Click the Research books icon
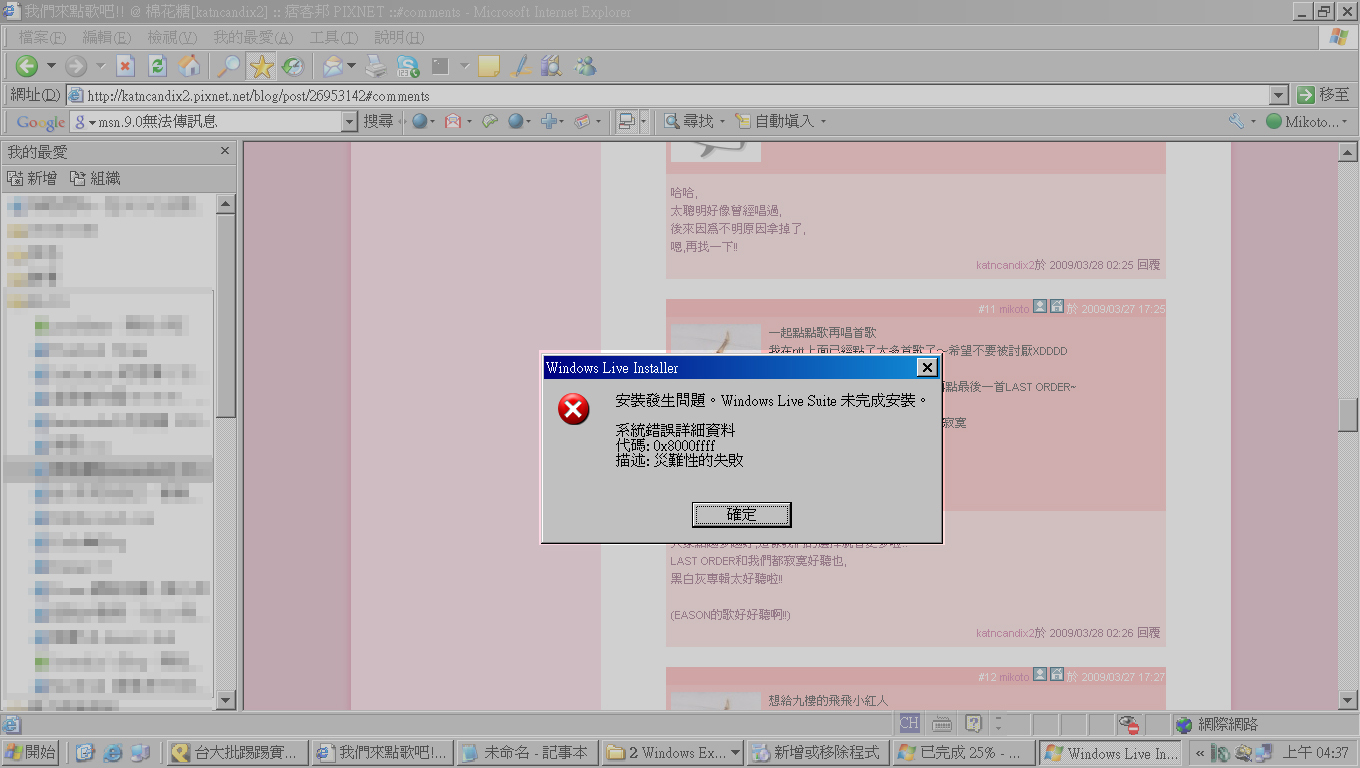This screenshot has height=768, width=1360. click(x=552, y=66)
